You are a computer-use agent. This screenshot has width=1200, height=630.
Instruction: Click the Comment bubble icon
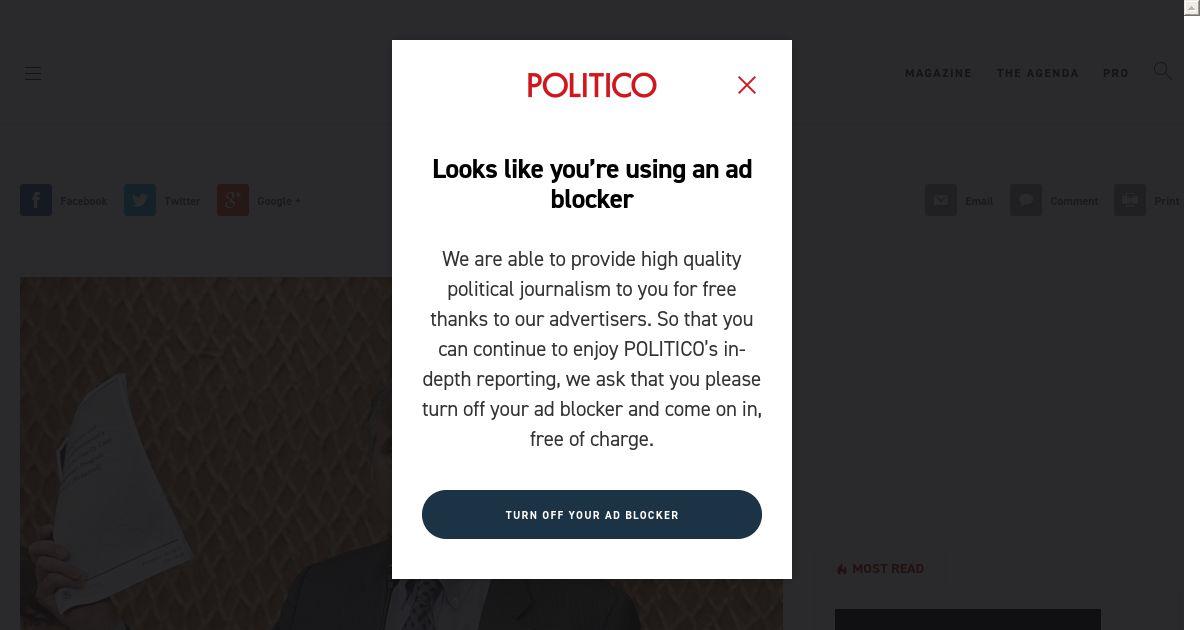tap(1026, 200)
